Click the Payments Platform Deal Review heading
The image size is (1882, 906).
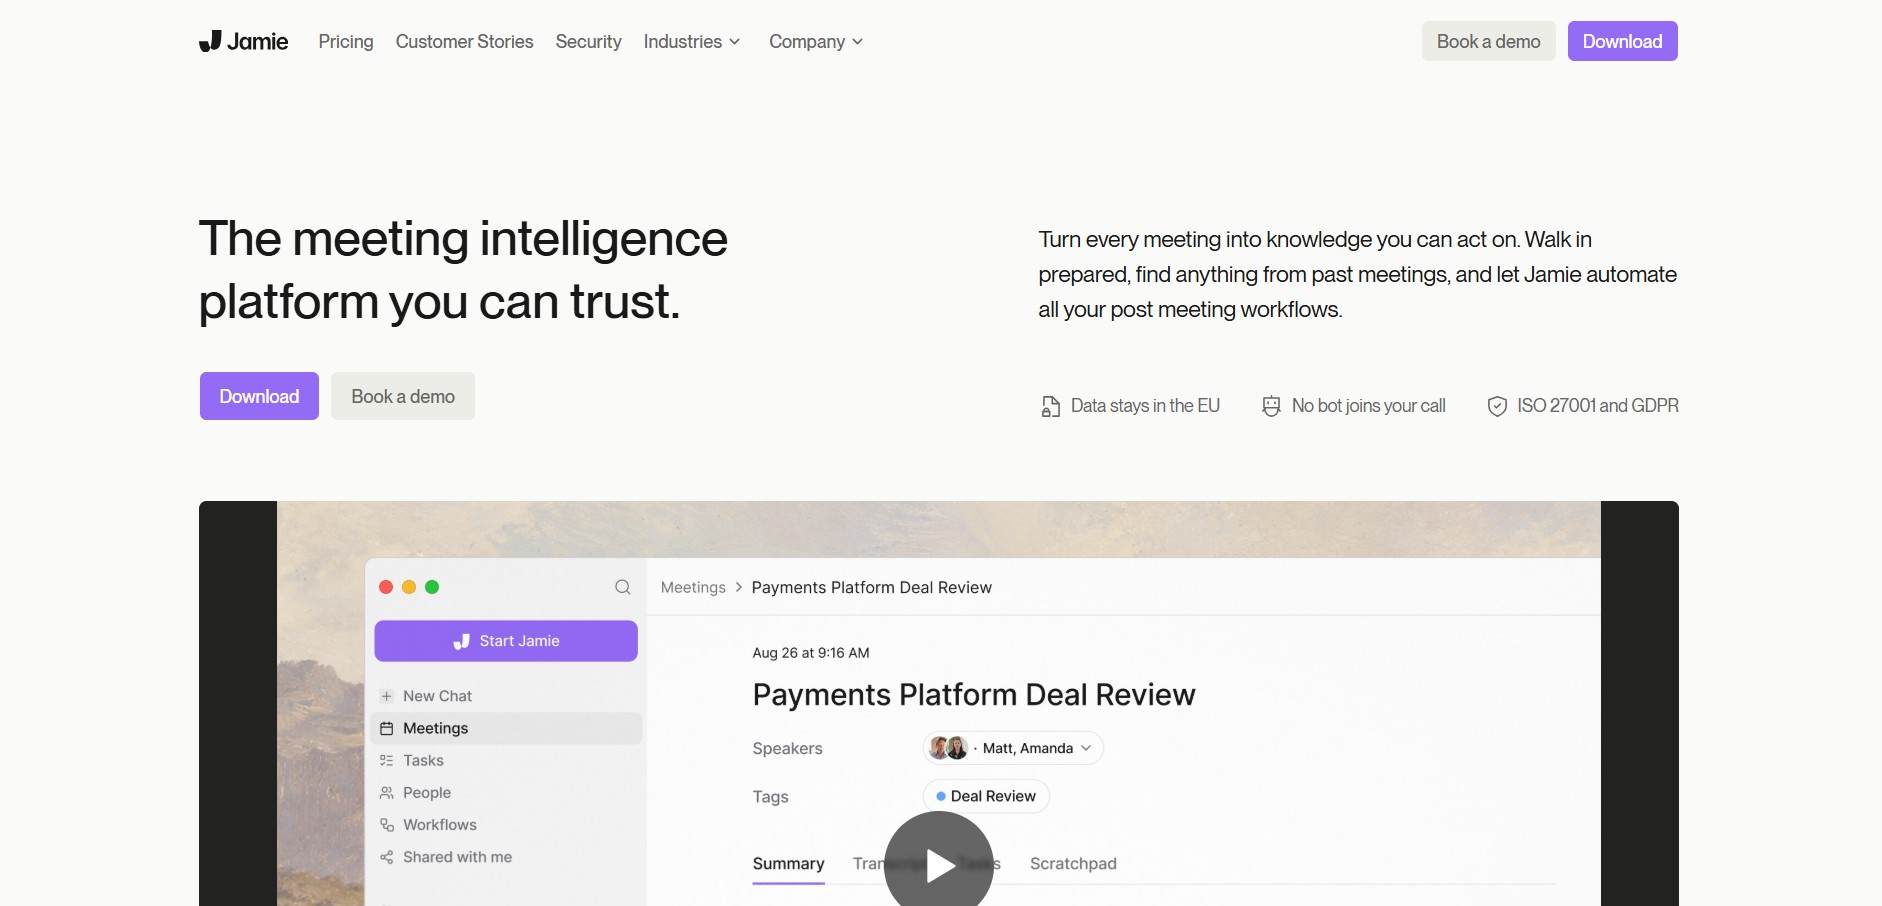pyautogui.click(x=974, y=695)
